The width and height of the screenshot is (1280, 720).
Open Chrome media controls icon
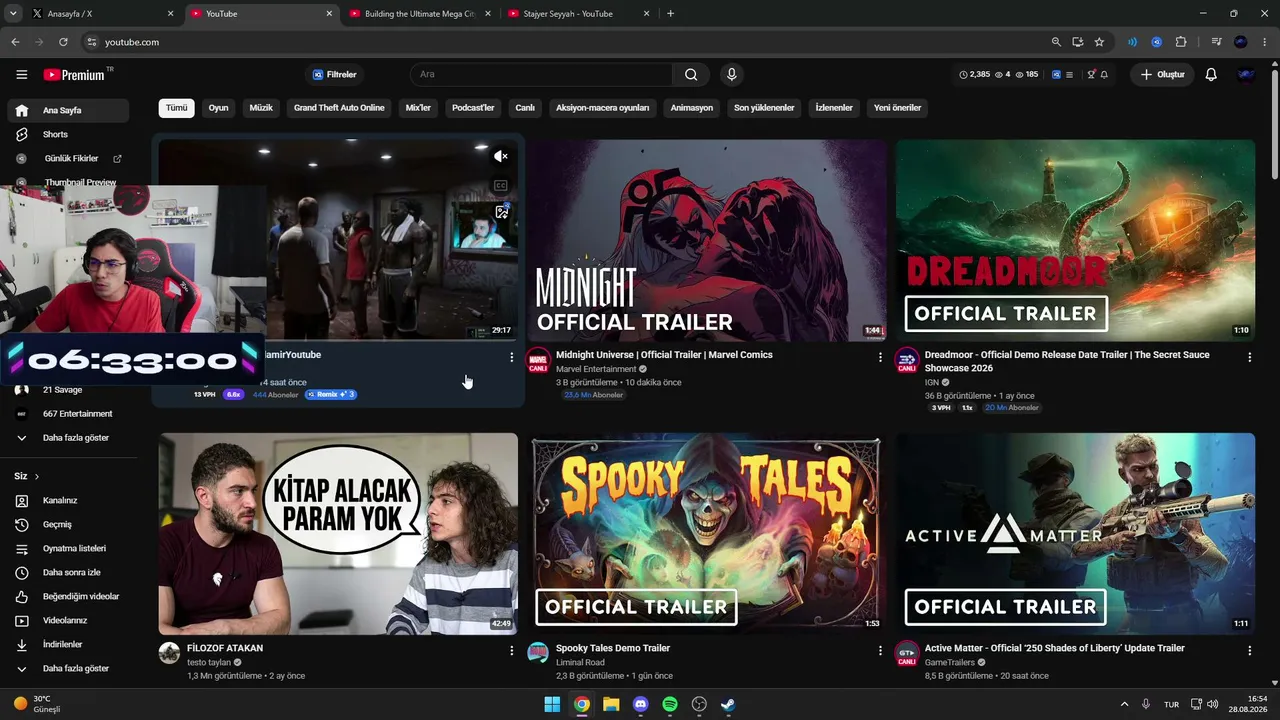pos(1216,42)
